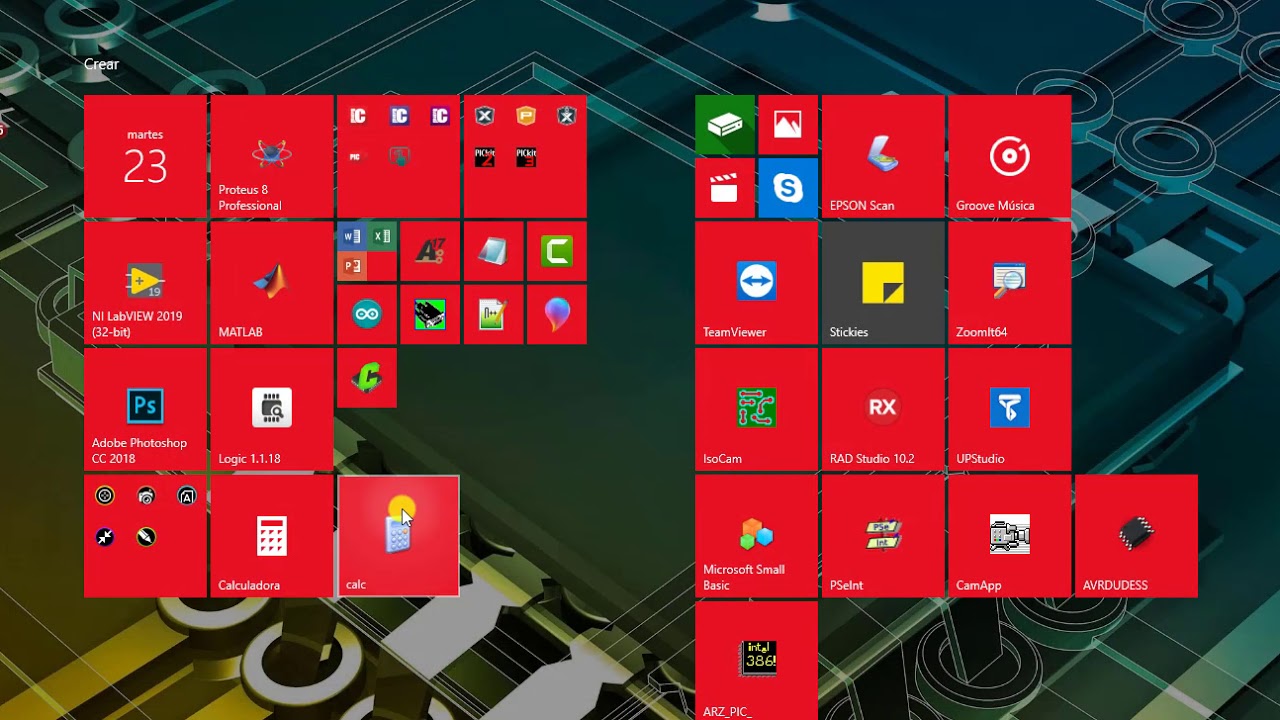Open the Photos tile with mountain icon
1280x720 pixels.
point(788,125)
